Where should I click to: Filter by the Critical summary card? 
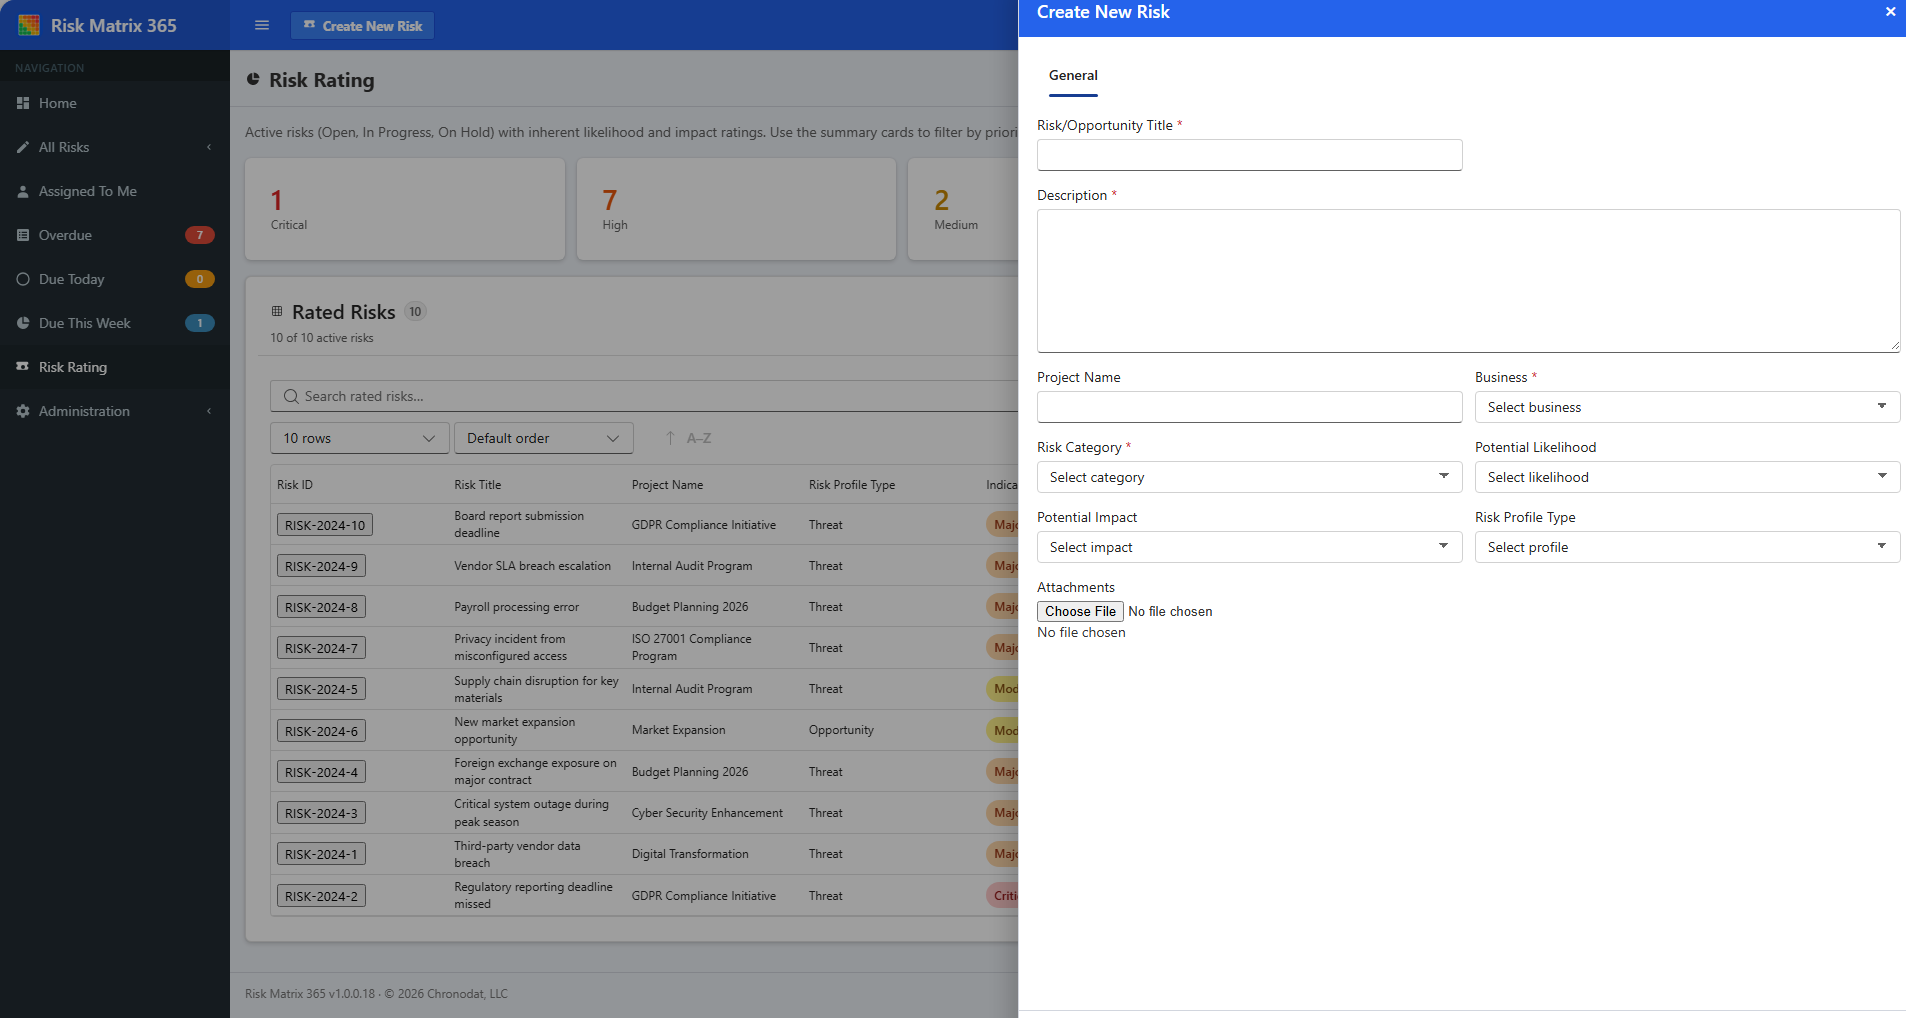[405, 209]
